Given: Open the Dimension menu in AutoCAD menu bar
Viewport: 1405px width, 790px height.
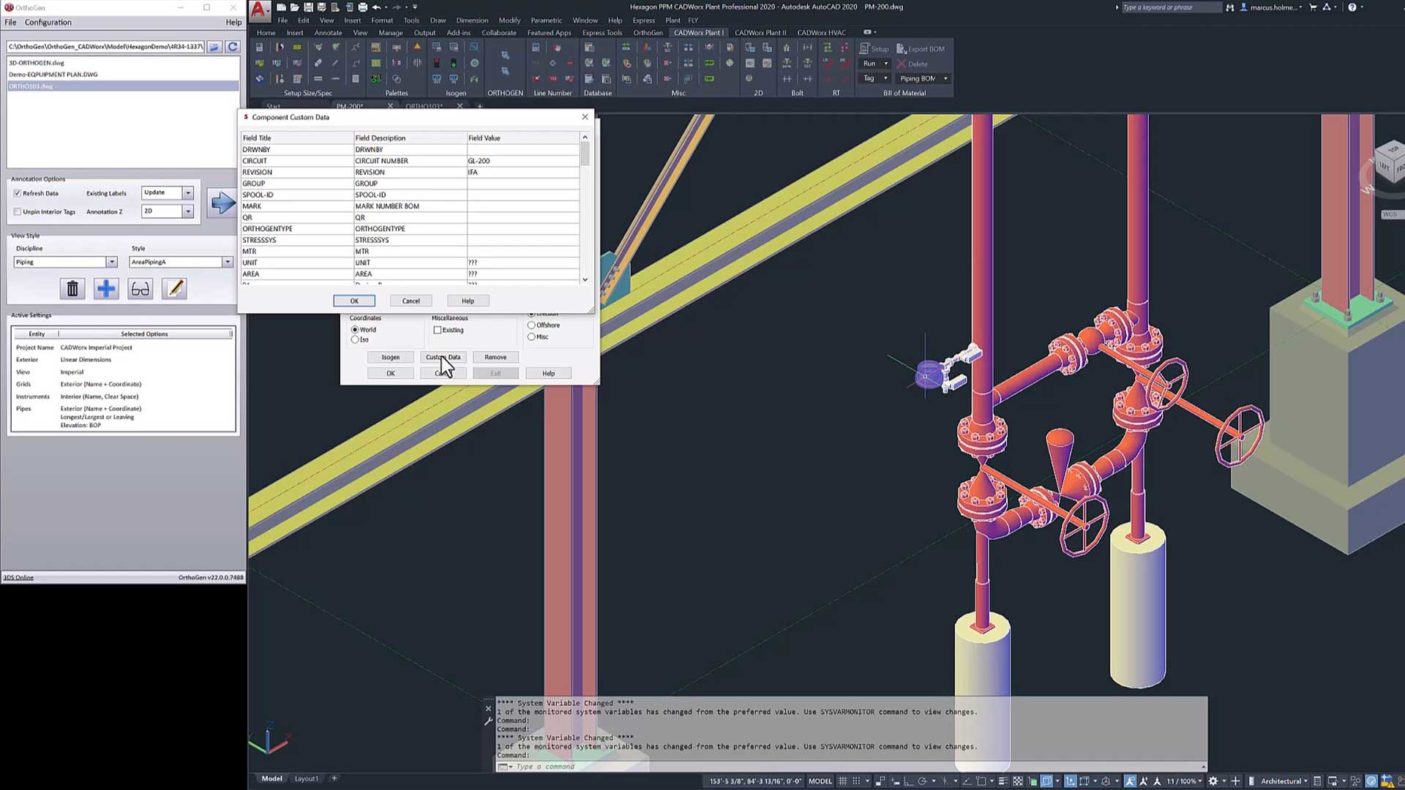Looking at the screenshot, I should pyautogui.click(x=472, y=20).
